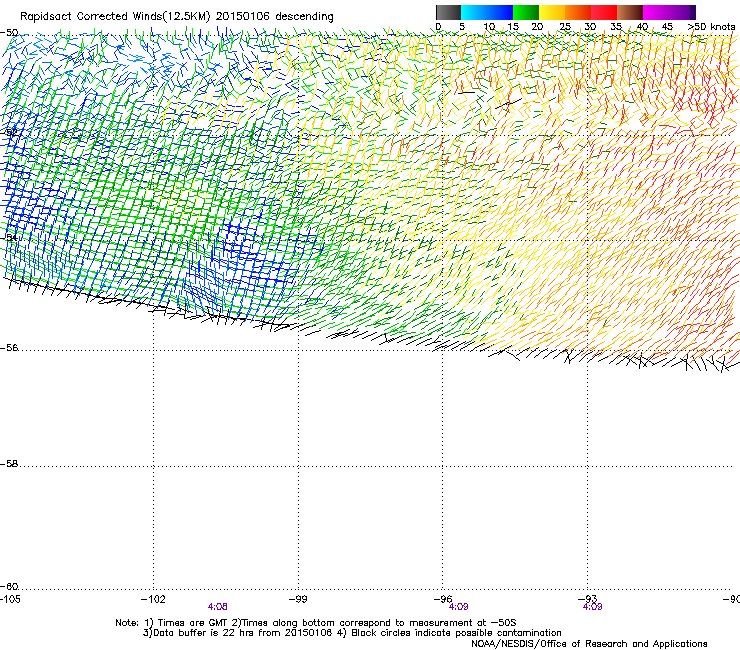
Task: Click the -54 latitude axis label
Action: click(x=9, y=237)
